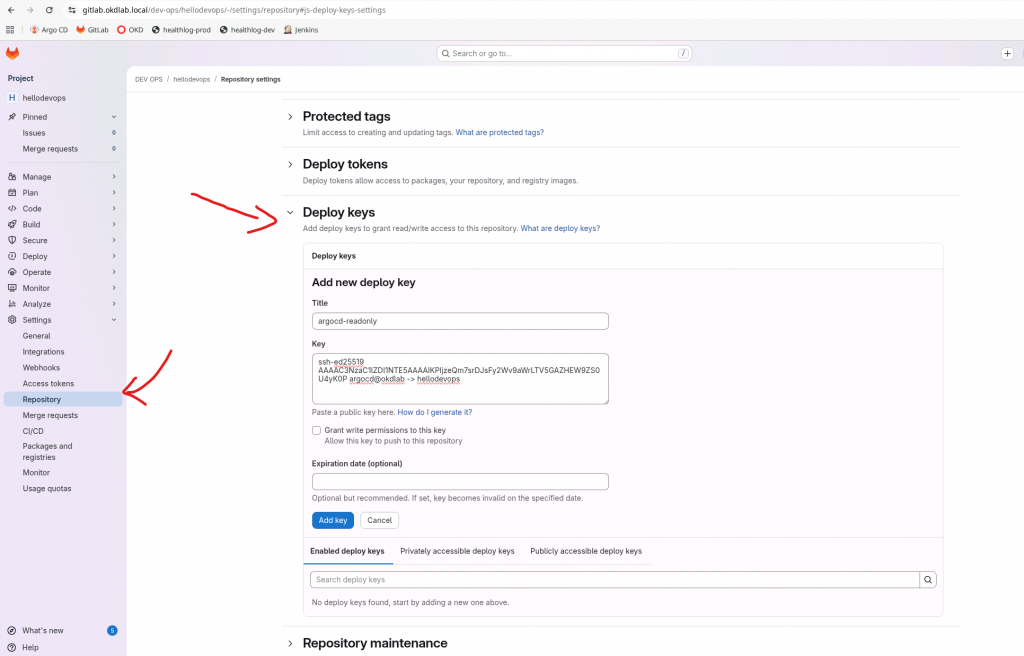Click the plus create-new icon in header

pos(1007,53)
